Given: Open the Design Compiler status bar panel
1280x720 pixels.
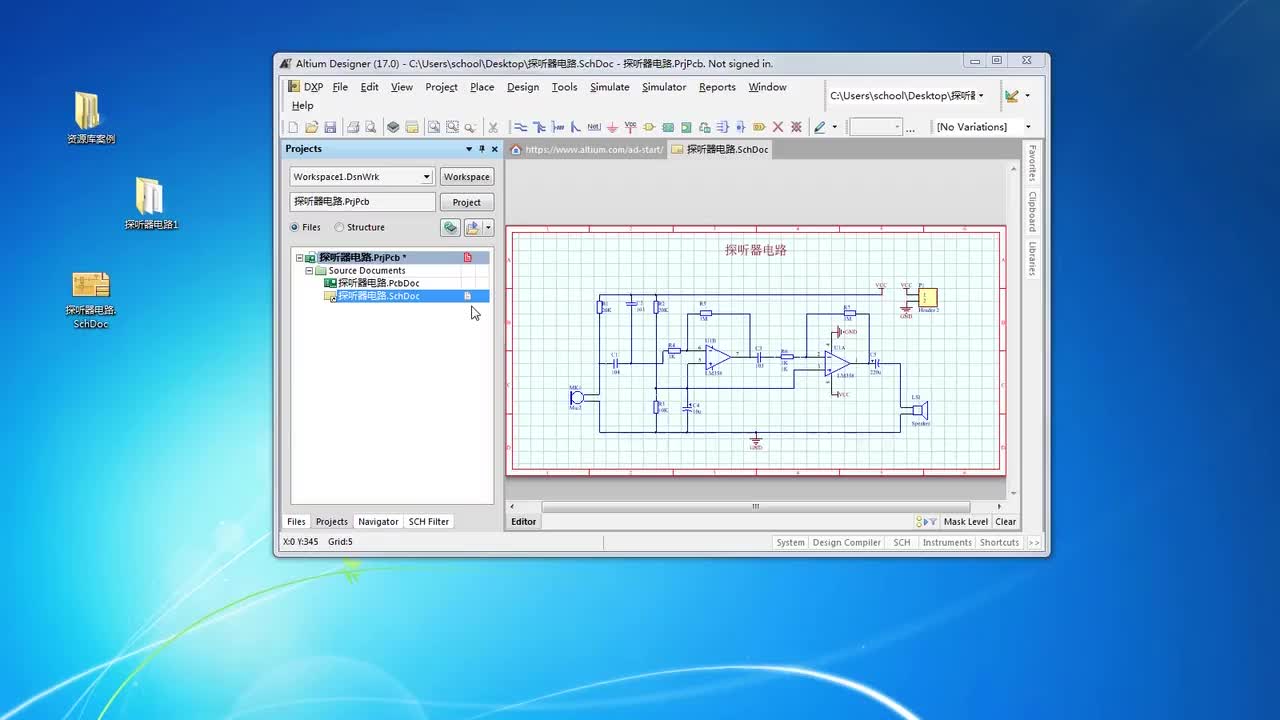Looking at the screenshot, I should pos(847,542).
